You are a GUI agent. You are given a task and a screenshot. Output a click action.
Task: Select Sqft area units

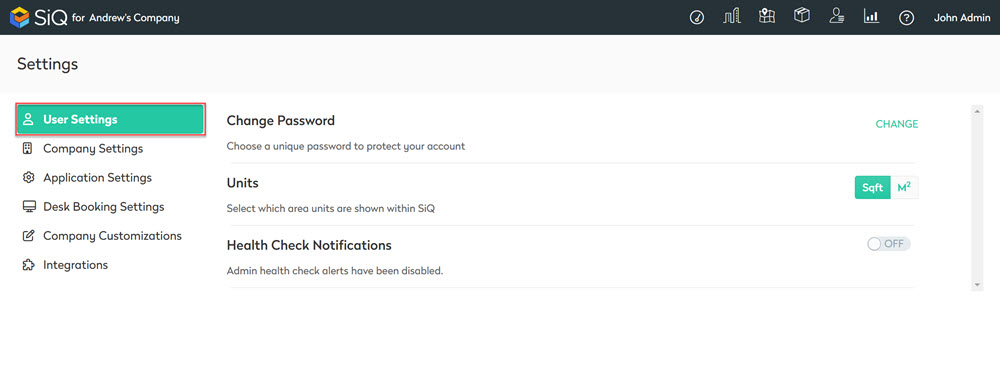872,188
